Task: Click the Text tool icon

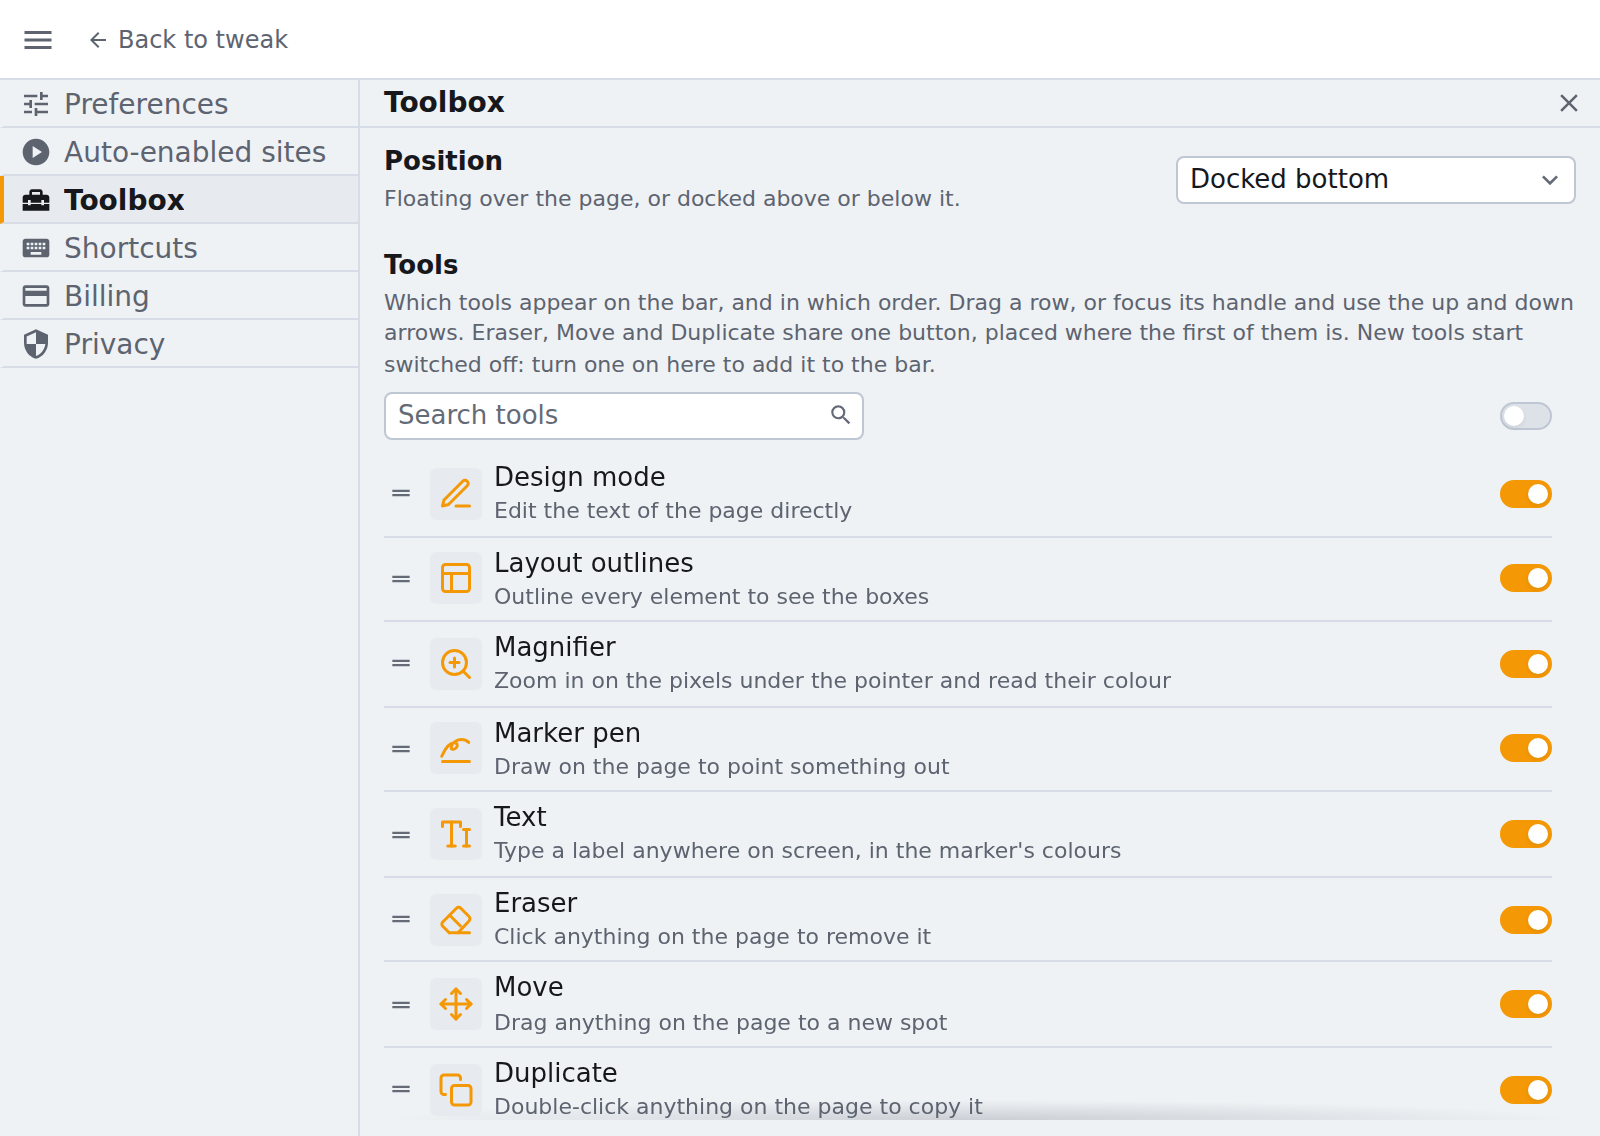Action: (x=456, y=834)
